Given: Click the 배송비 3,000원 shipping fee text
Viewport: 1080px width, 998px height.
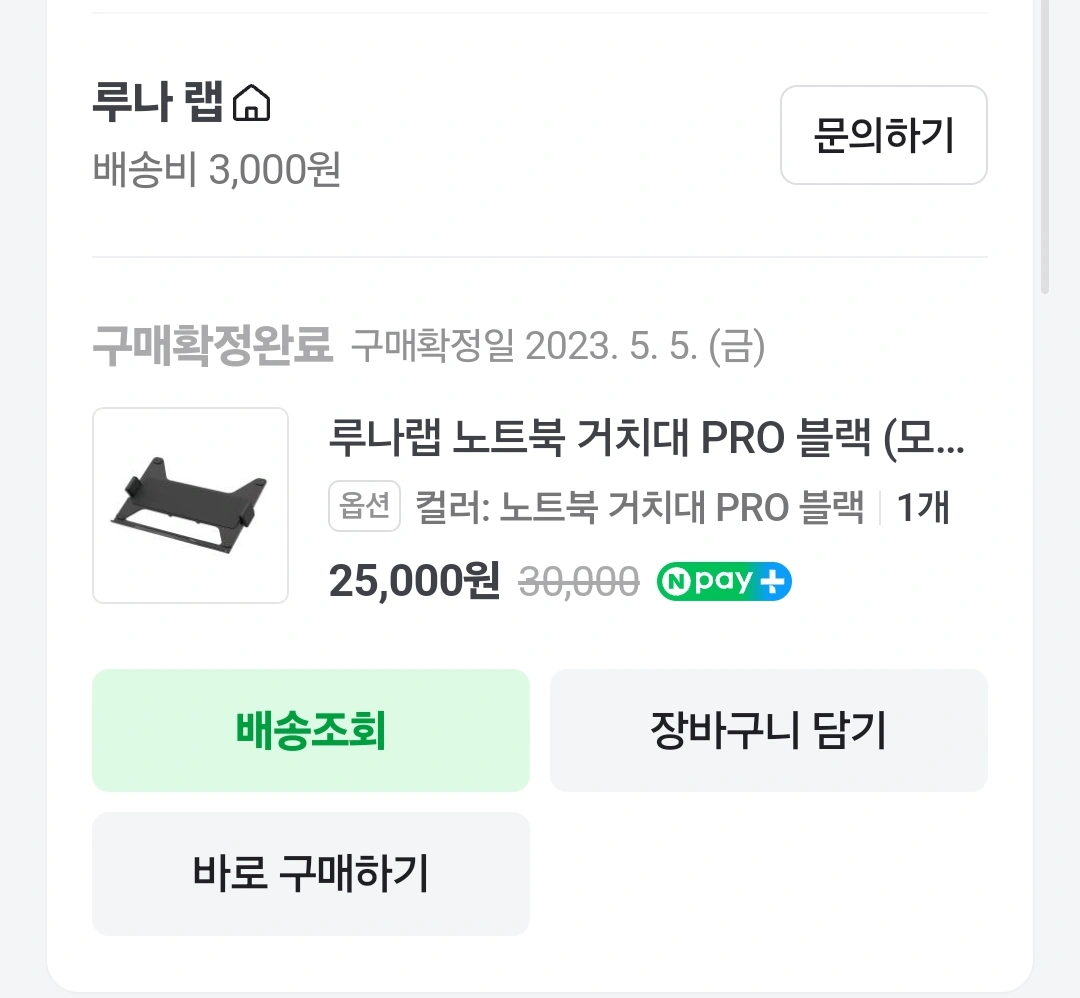Looking at the screenshot, I should pyautogui.click(x=217, y=169).
